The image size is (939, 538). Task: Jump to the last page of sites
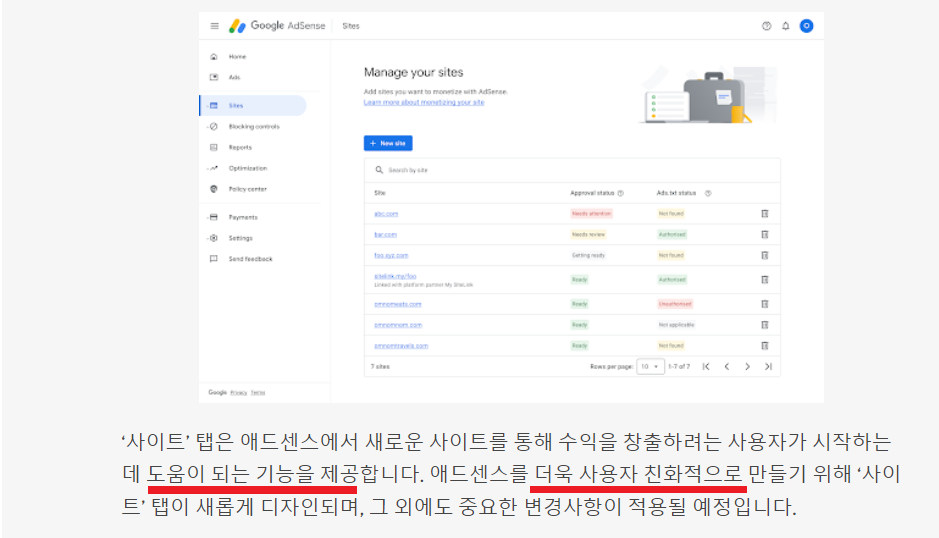(x=768, y=367)
